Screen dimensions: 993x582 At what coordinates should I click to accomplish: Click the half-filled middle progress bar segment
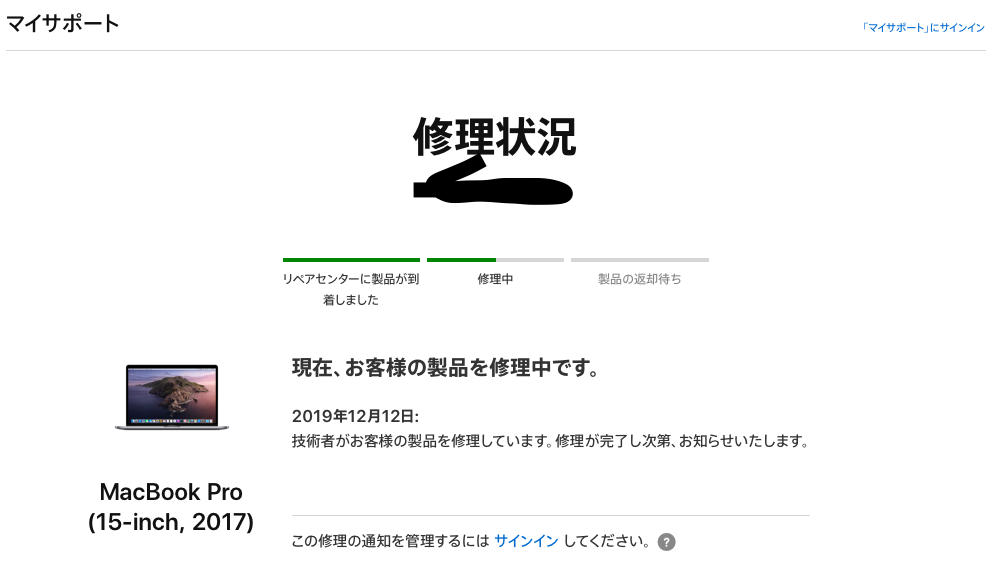point(495,260)
